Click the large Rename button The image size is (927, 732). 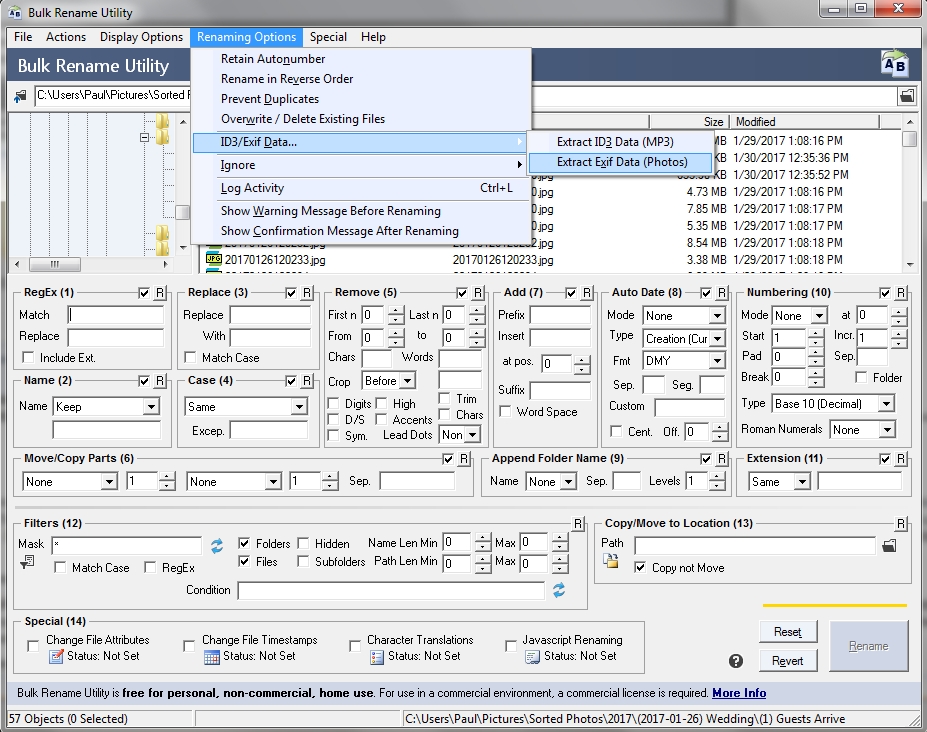[x=868, y=646]
